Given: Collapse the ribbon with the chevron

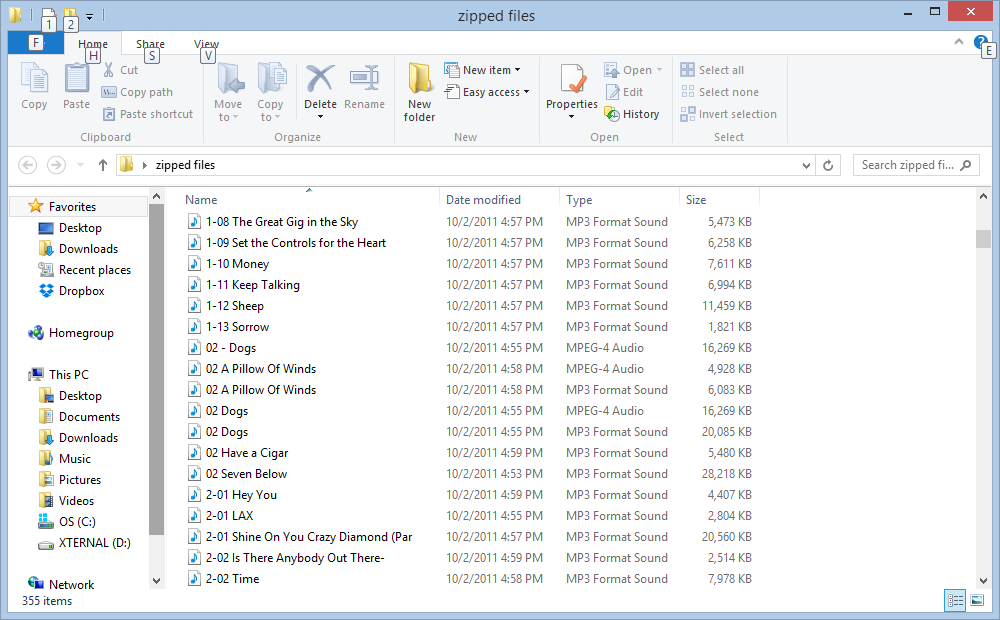Looking at the screenshot, I should 959,42.
